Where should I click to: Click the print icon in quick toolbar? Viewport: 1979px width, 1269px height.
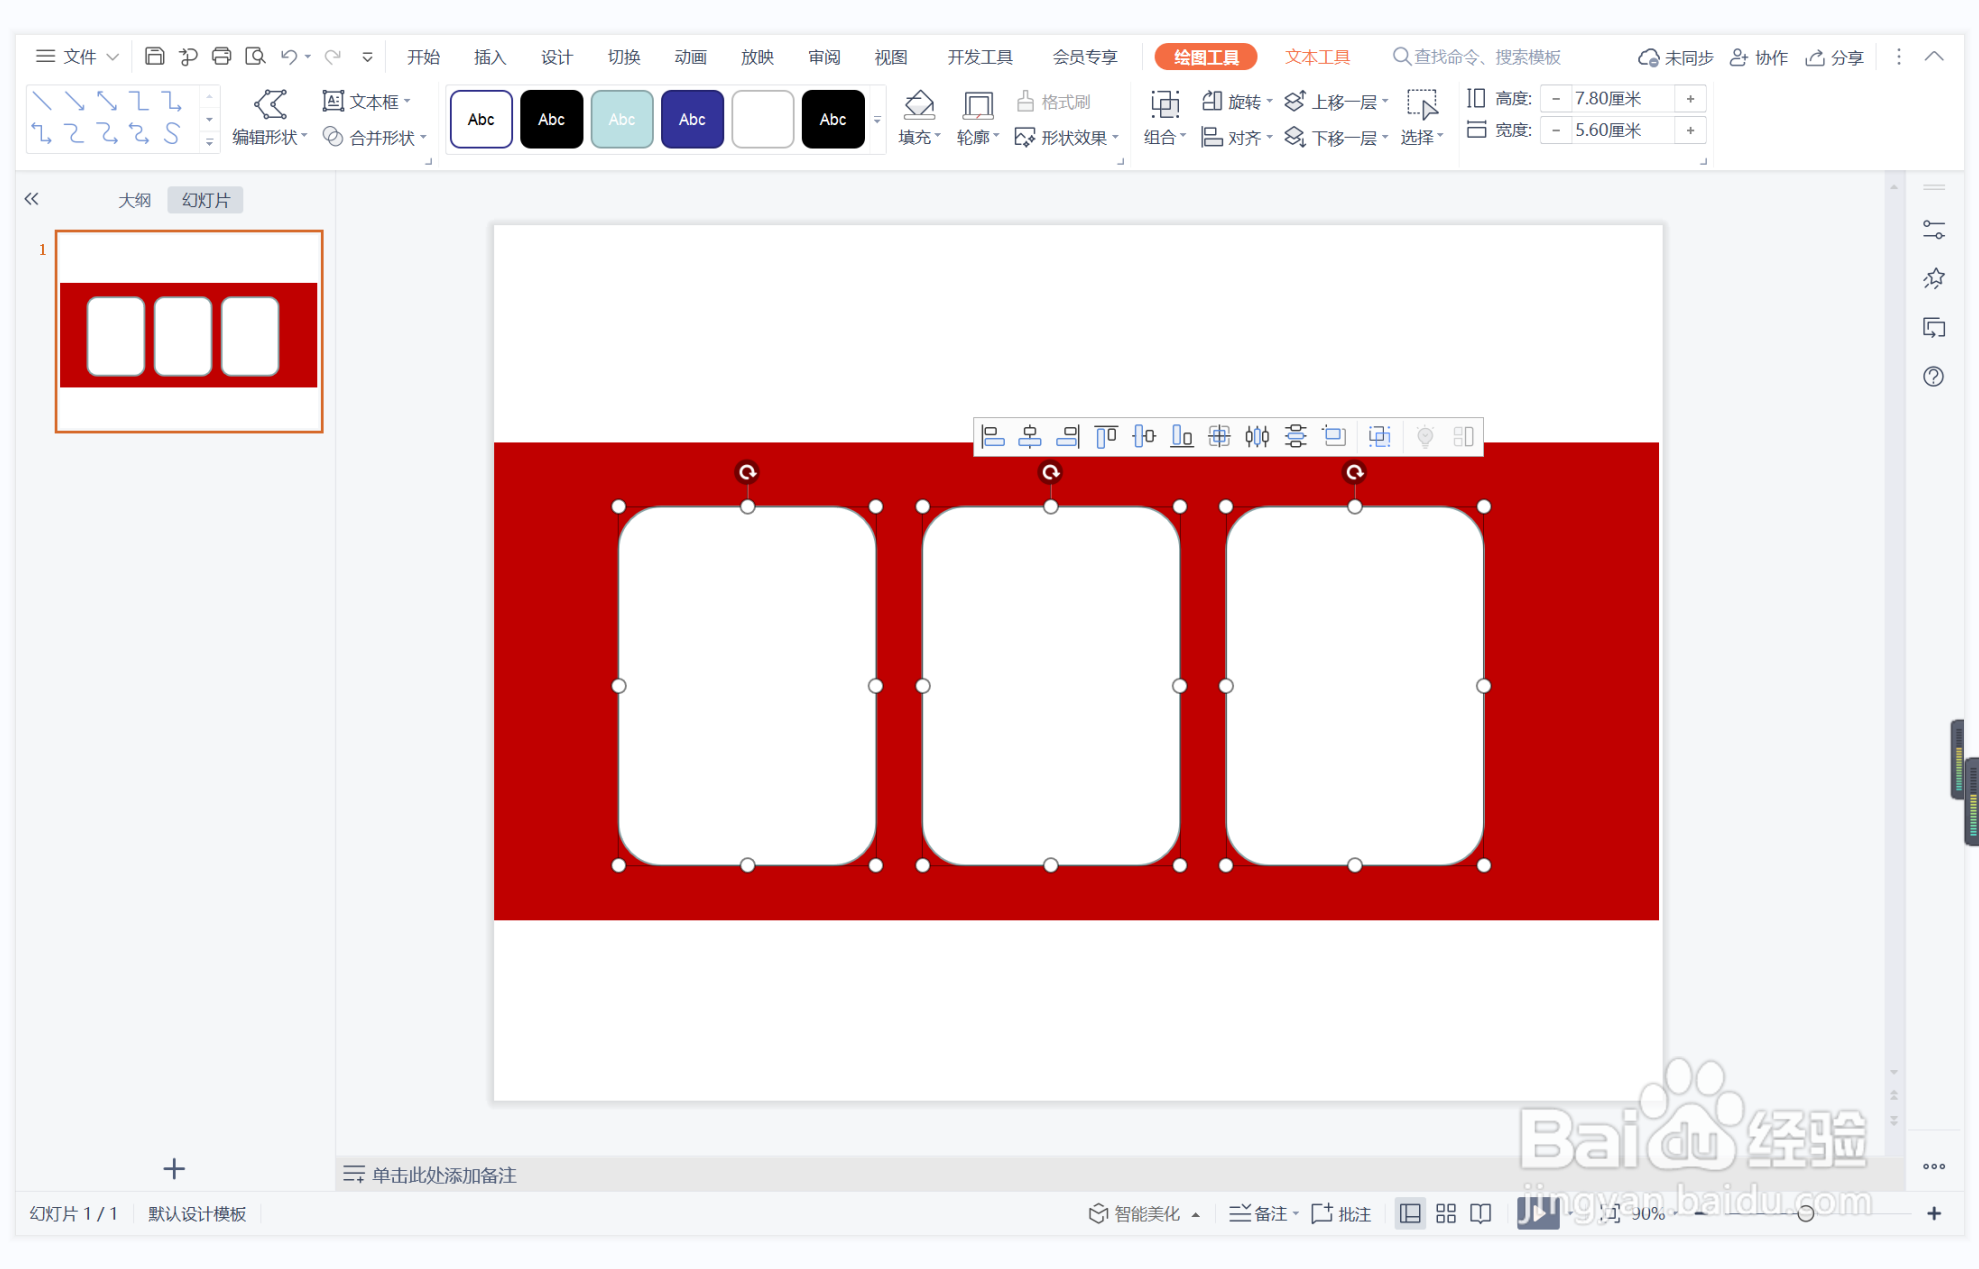tap(221, 56)
